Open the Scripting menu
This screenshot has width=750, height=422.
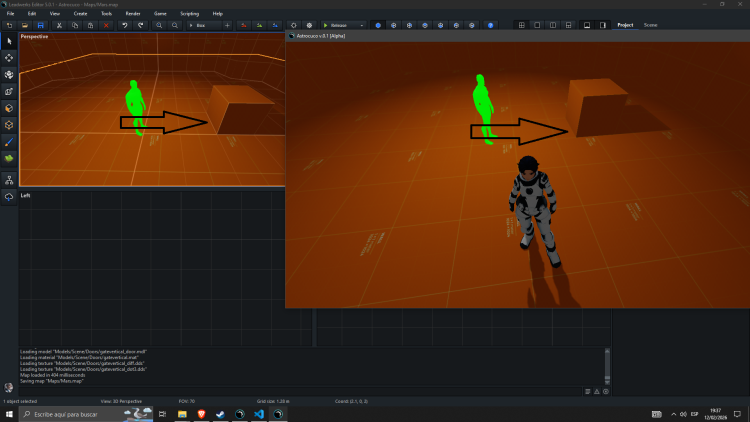pos(189,13)
